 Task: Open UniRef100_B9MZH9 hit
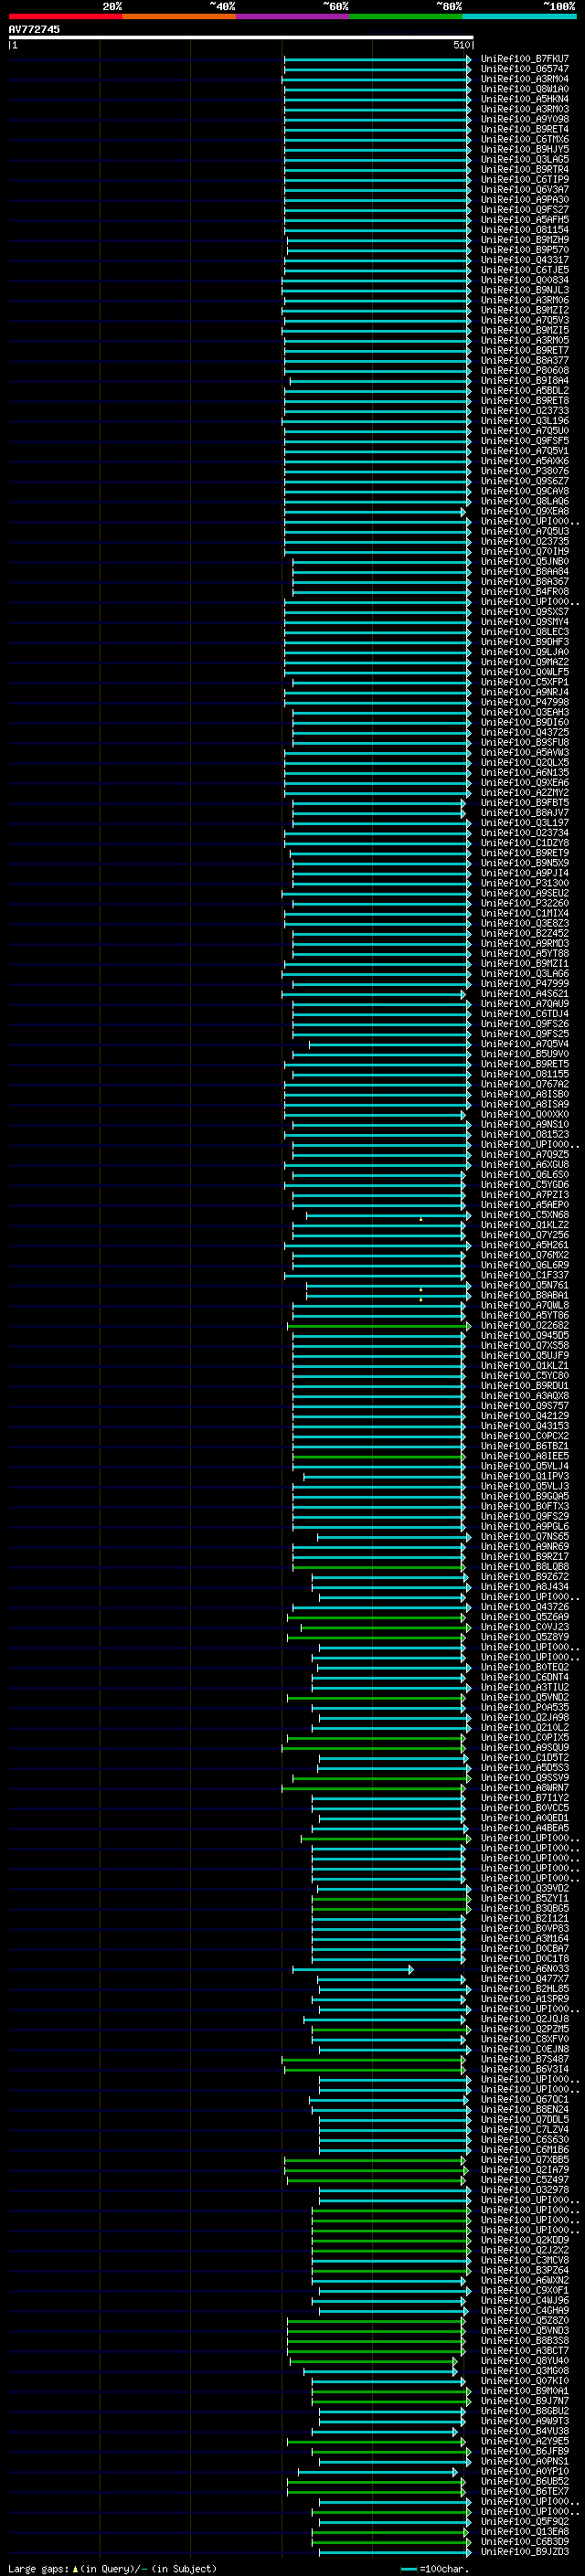pyautogui.click(x=524, y=239)
